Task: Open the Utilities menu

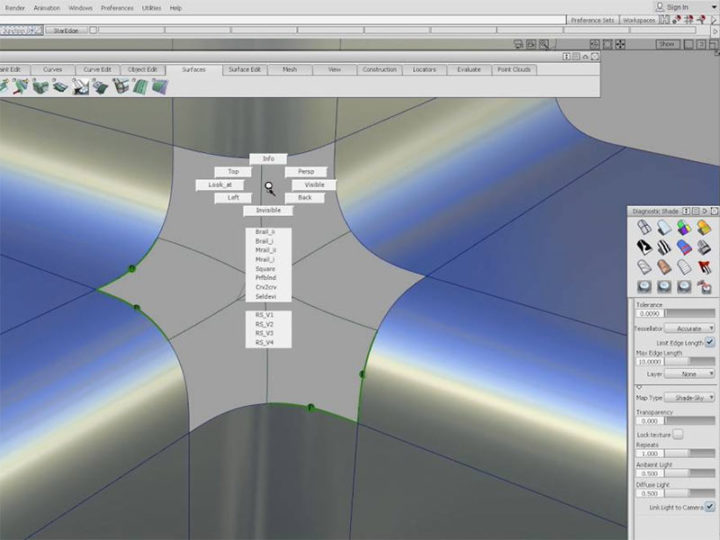Action: [x=151, y=8]
